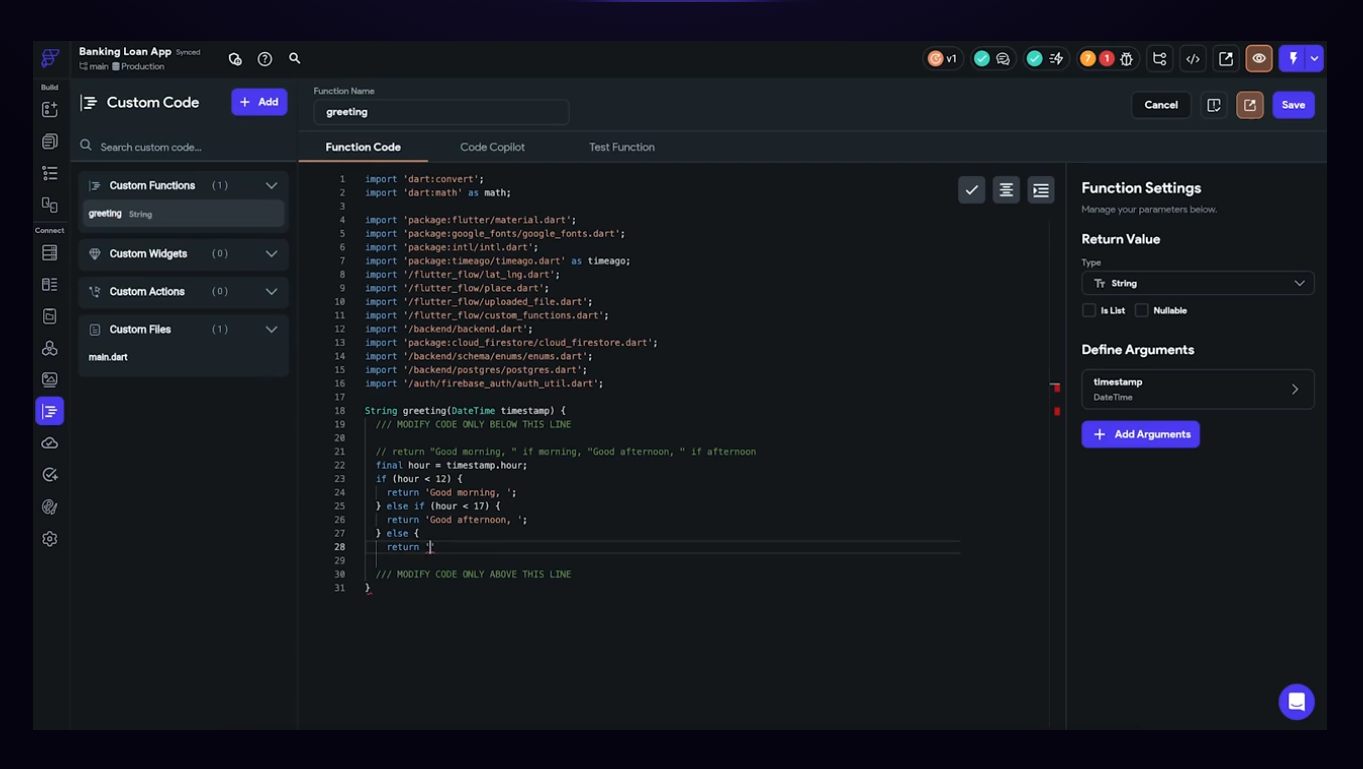Toggle the Nullable checkbox
1363x769 pixels.
(x=1141, y=311)
